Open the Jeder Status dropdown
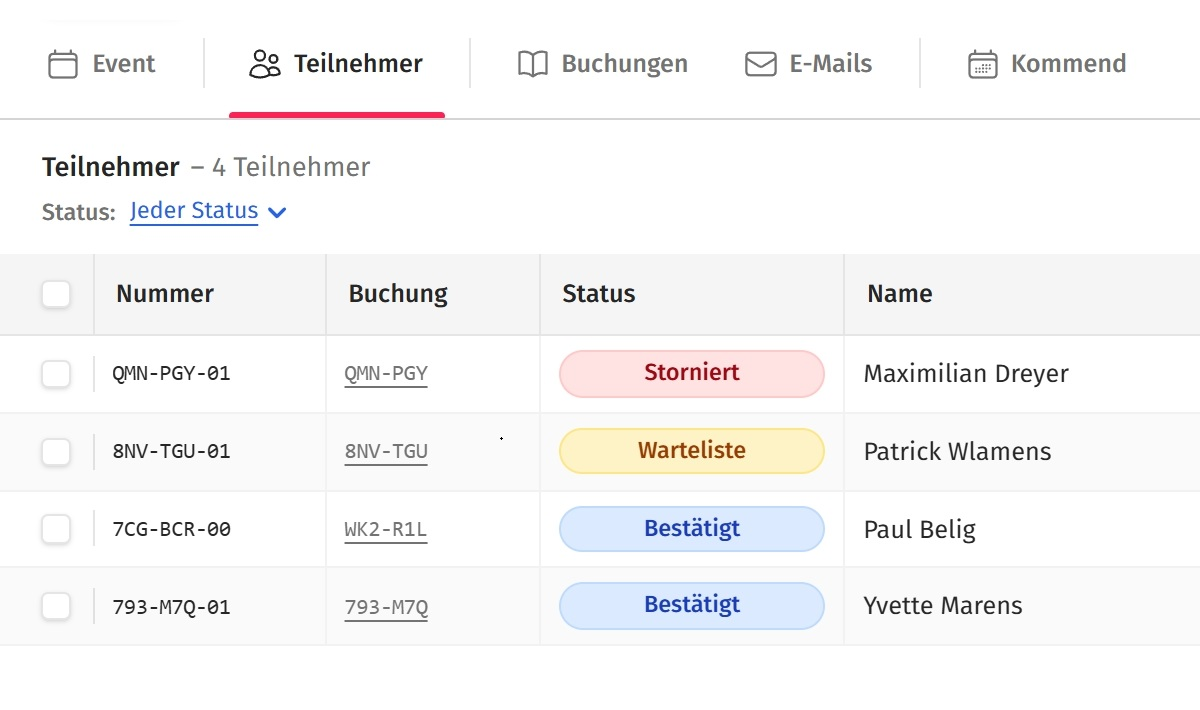Screen dimensions: 1200x710 [x=194, y=210]
